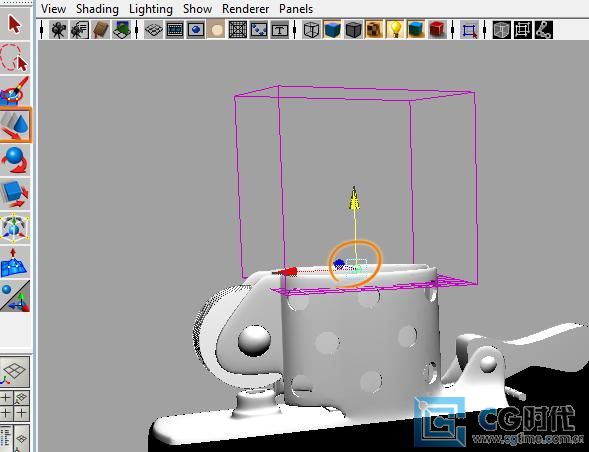The image size is (589, 452).
Task: Switch to single perspective view layout
Action: 15,372
